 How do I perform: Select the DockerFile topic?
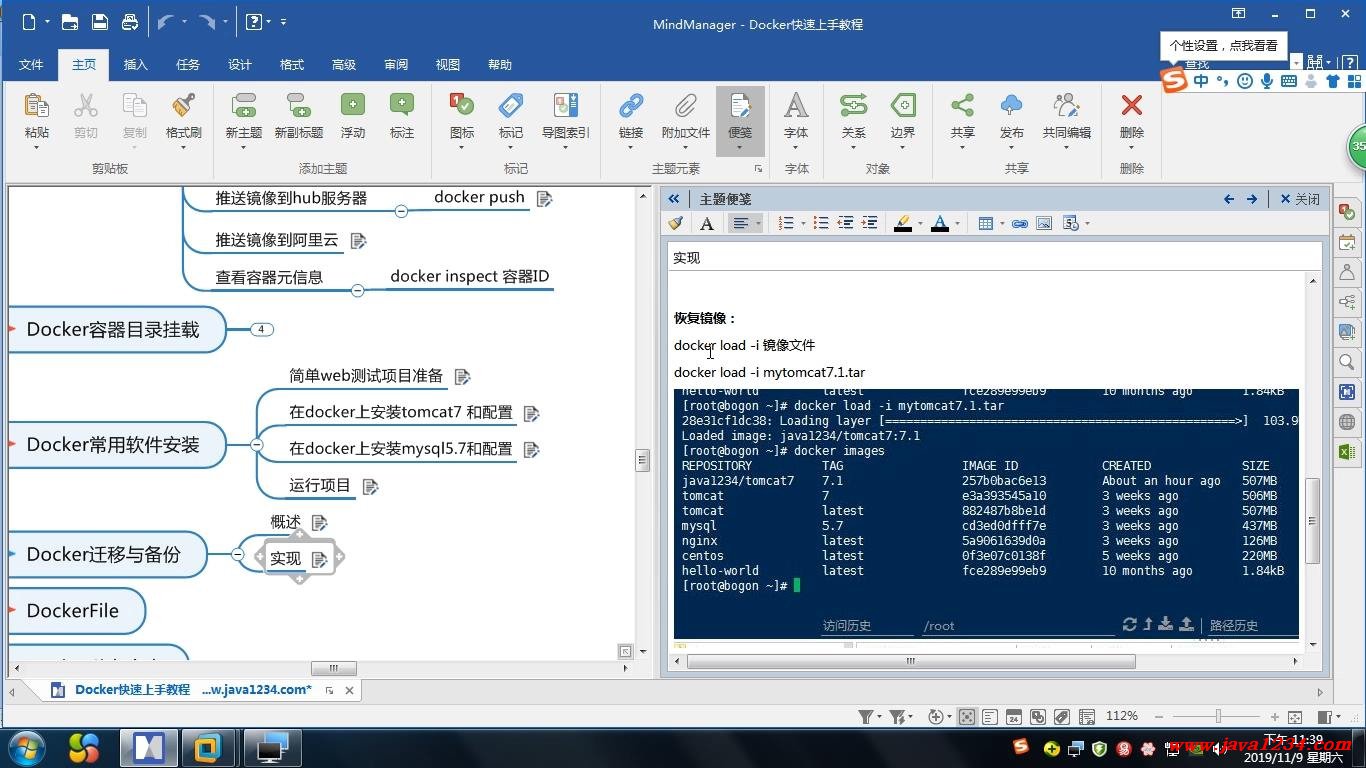coord(73,611)
